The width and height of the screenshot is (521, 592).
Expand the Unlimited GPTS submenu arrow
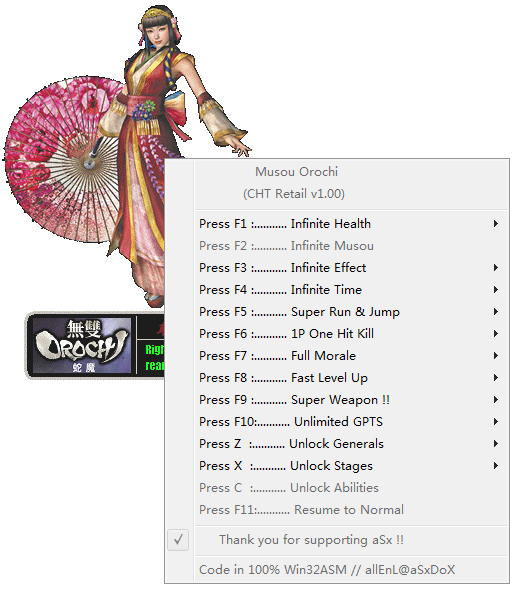coord(496,422)
